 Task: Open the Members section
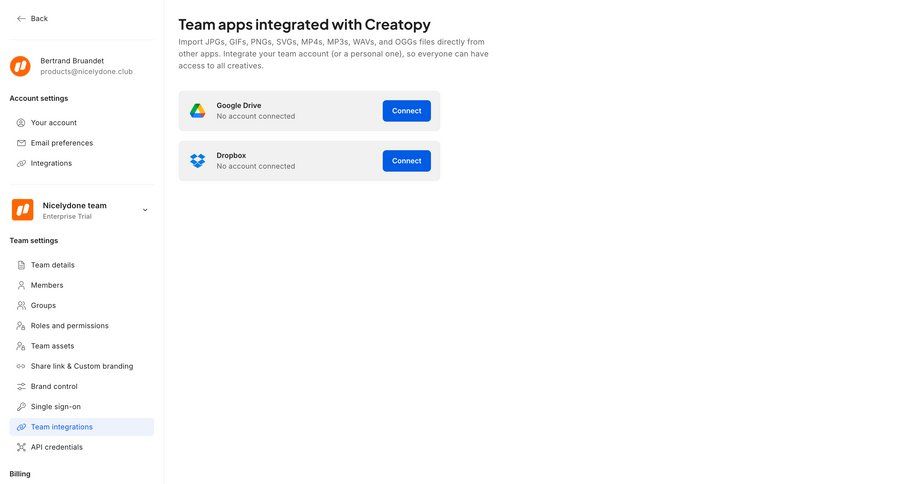(47, 285)
